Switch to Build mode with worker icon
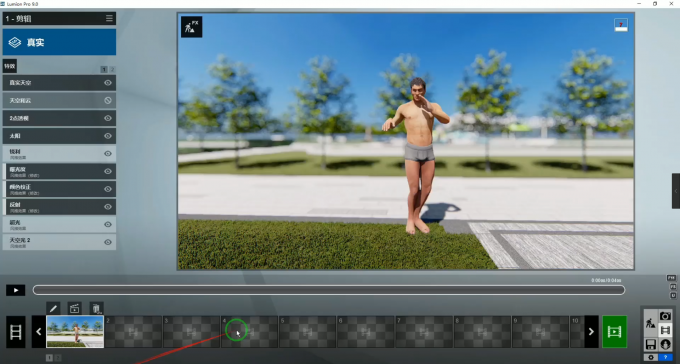This screenshot has height=364, width=680. click(x=650, y=323)
